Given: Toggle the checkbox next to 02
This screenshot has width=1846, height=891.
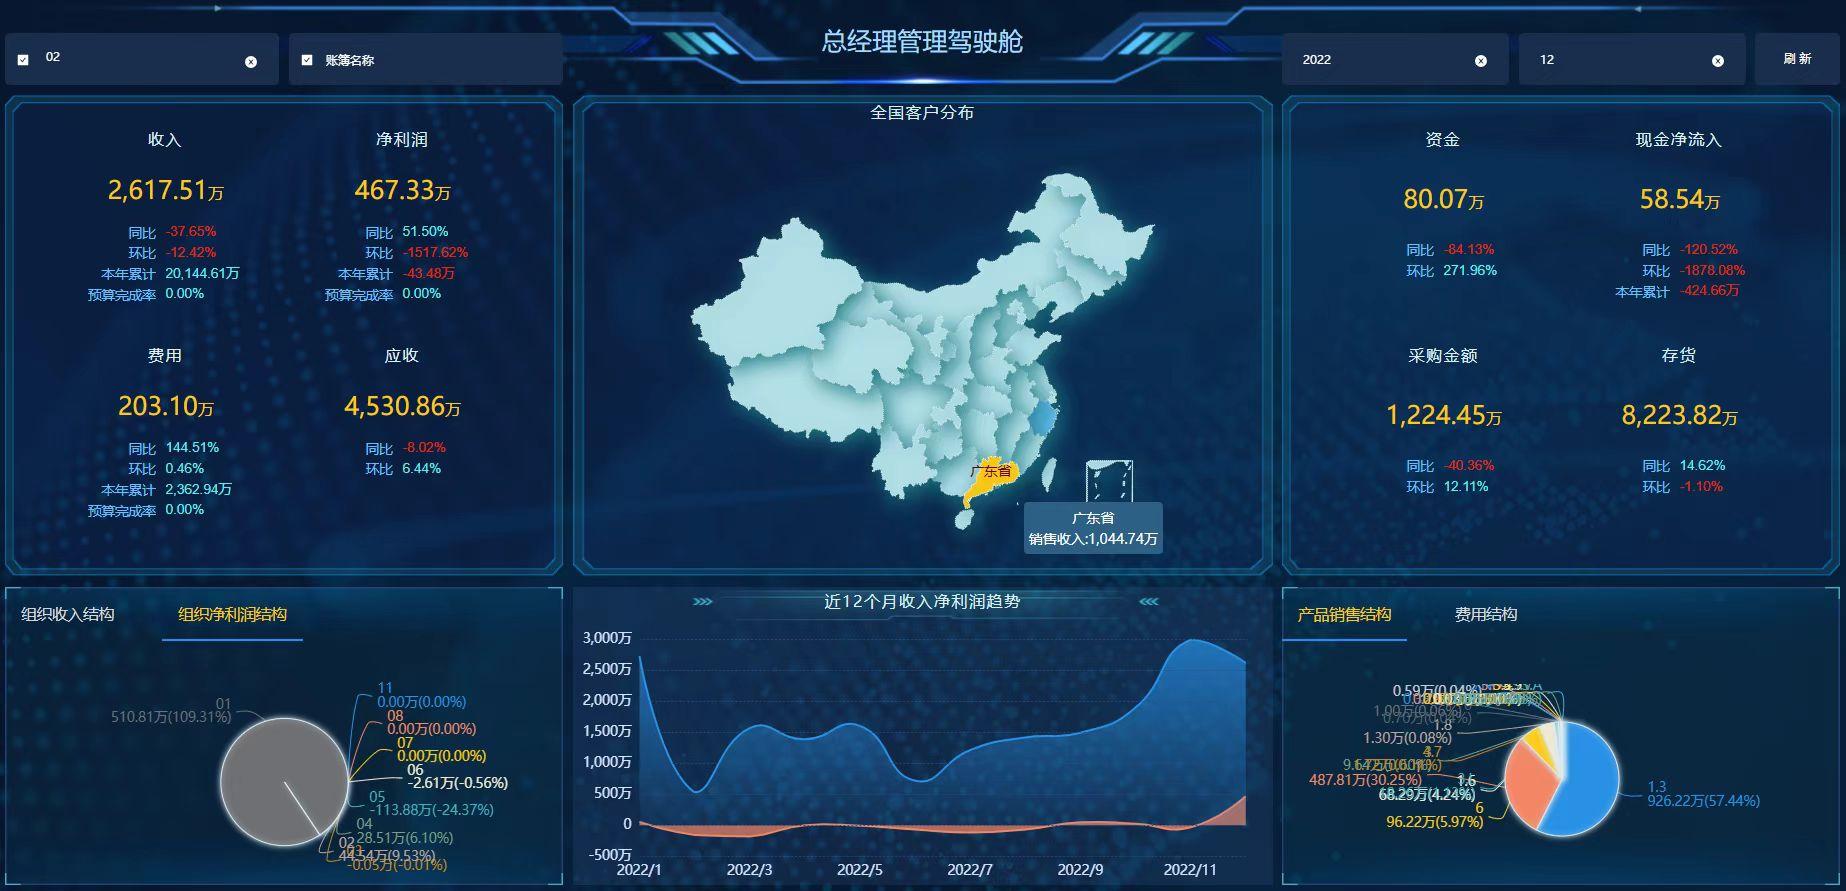Looking at the screenshot, I should [23, 60].
